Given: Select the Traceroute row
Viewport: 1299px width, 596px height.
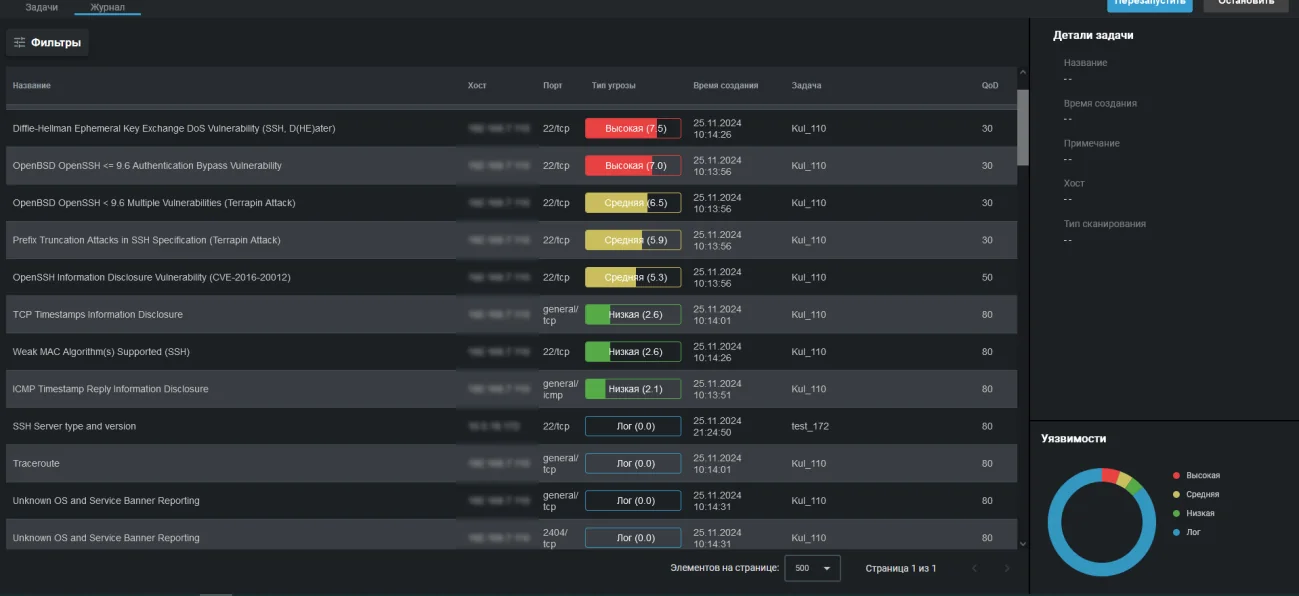Looking at the screenshot, I should [511, 463].
